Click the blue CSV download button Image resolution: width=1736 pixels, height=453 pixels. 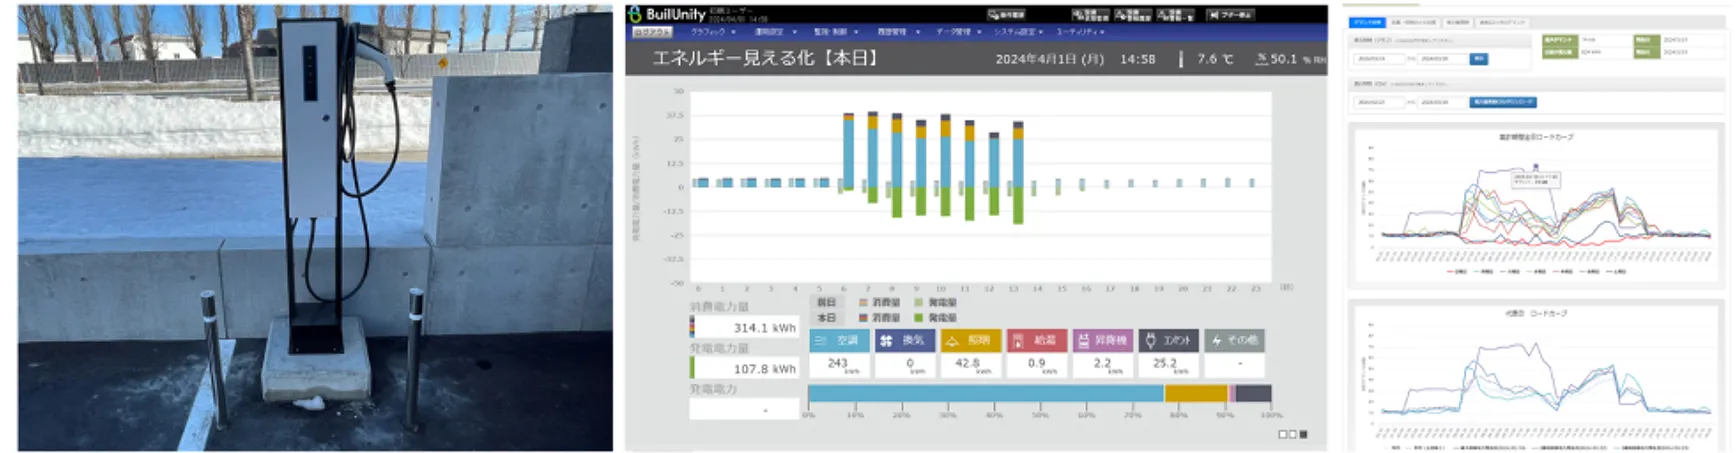[x=1502, y=102]
